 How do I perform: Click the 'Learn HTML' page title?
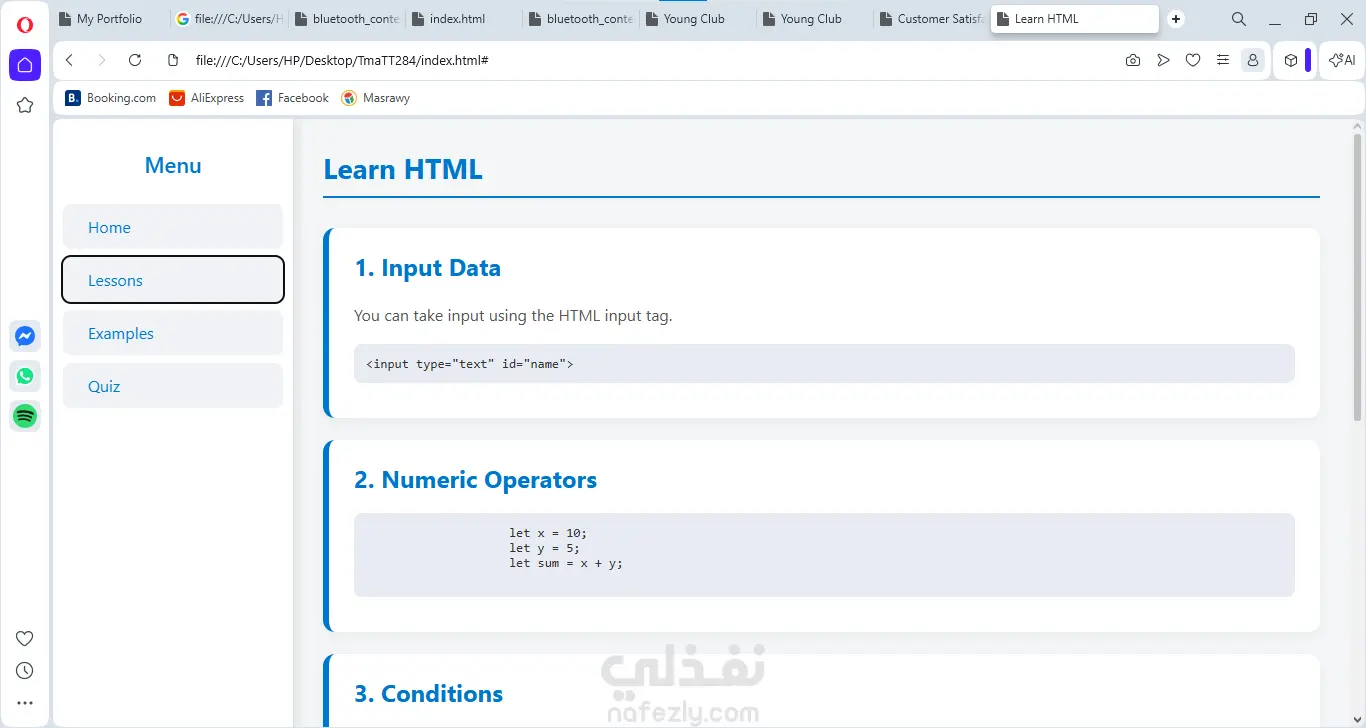(403, 170)
